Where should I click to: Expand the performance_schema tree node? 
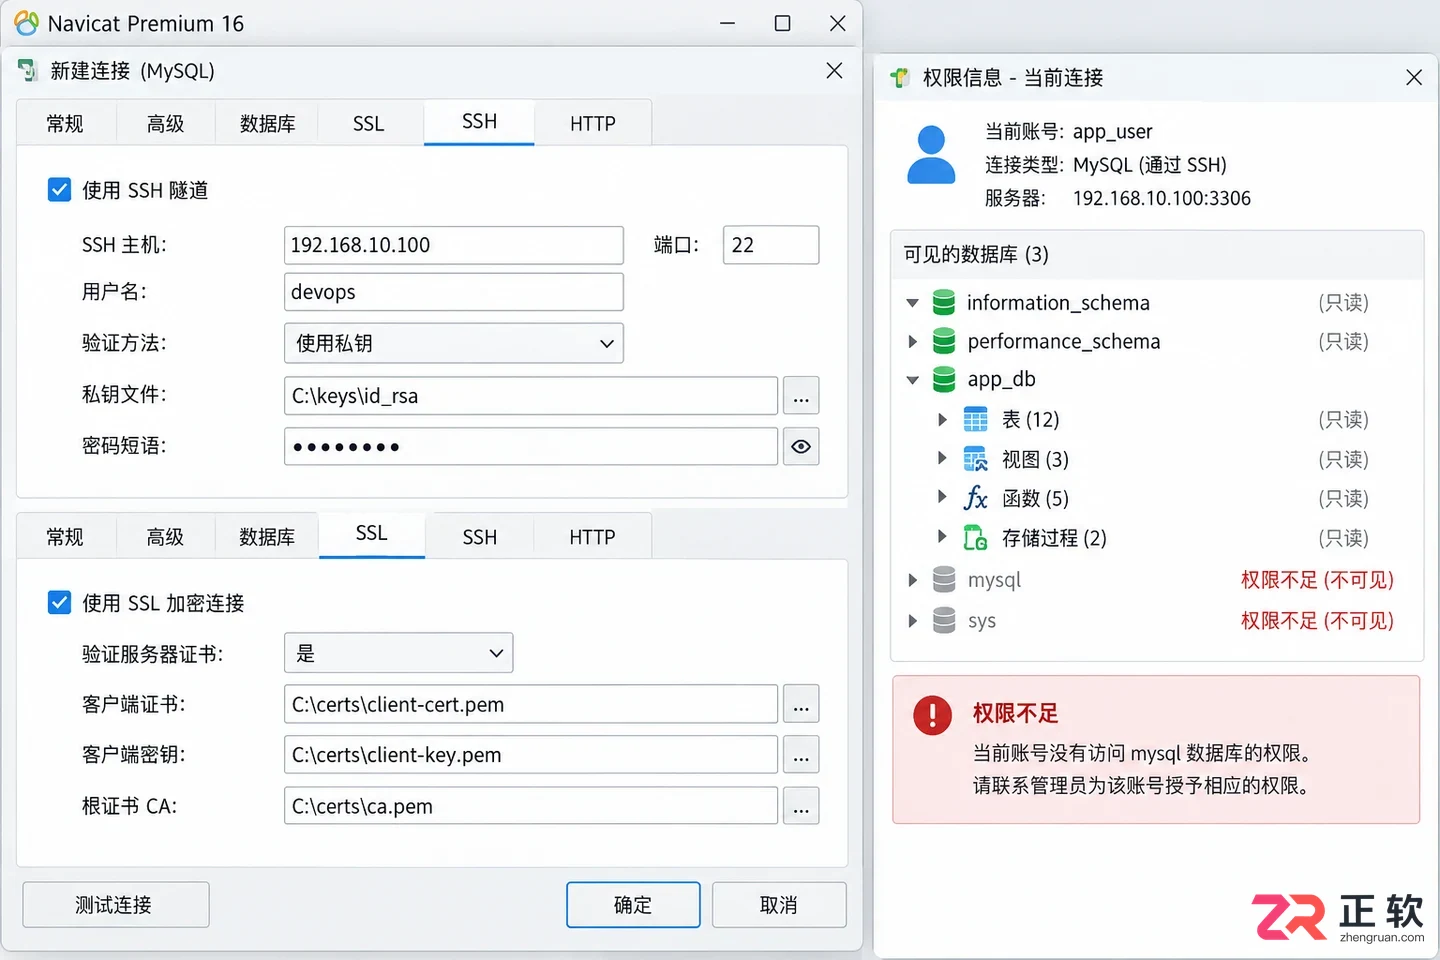pyautogui.click(x=912, y=342)
